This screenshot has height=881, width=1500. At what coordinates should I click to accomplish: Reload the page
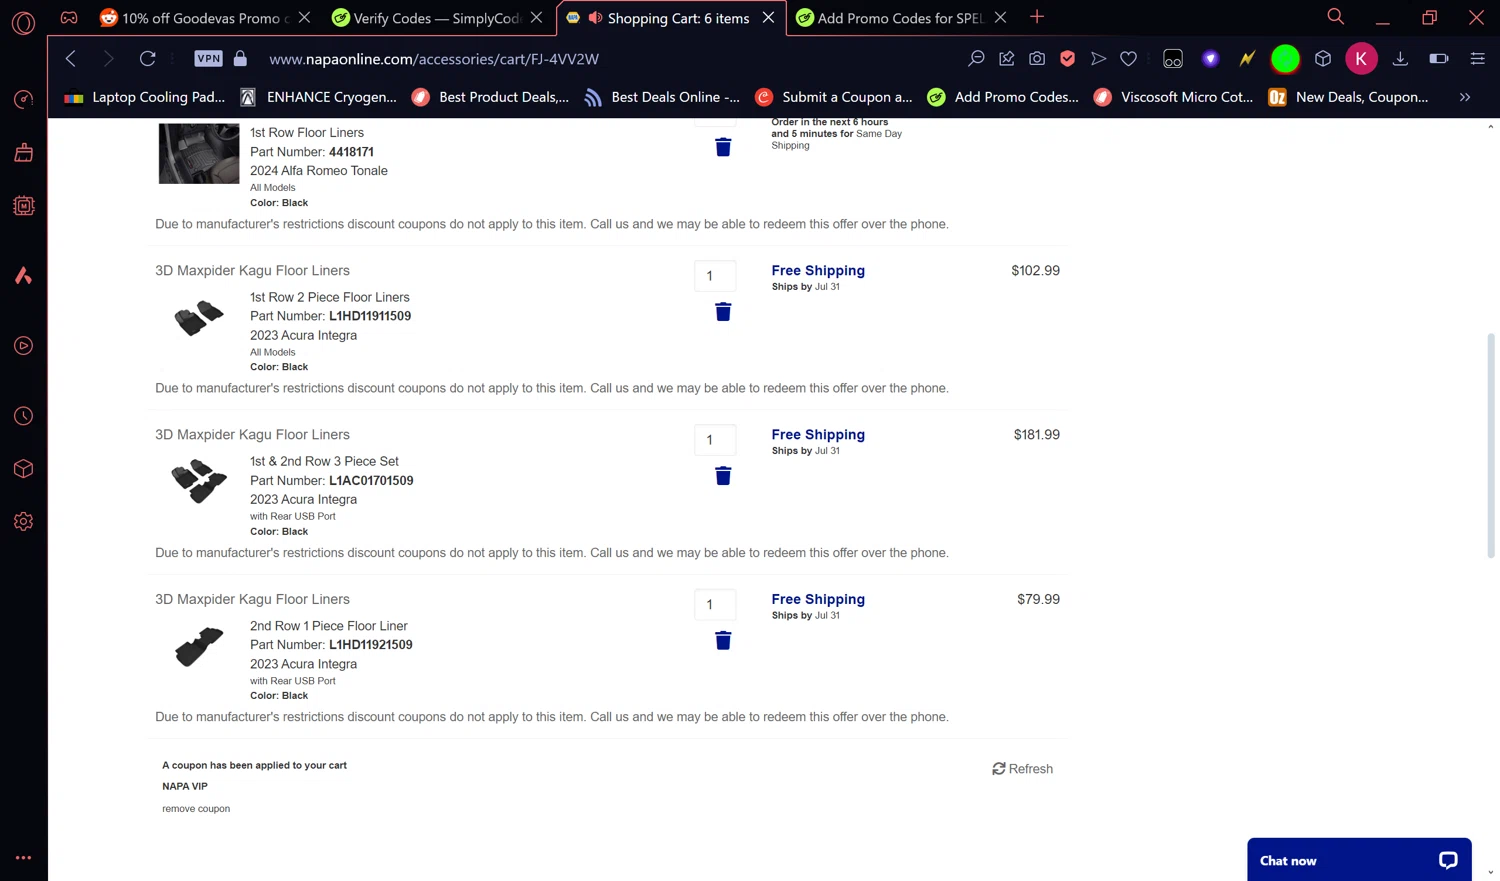tap(147, 59)
